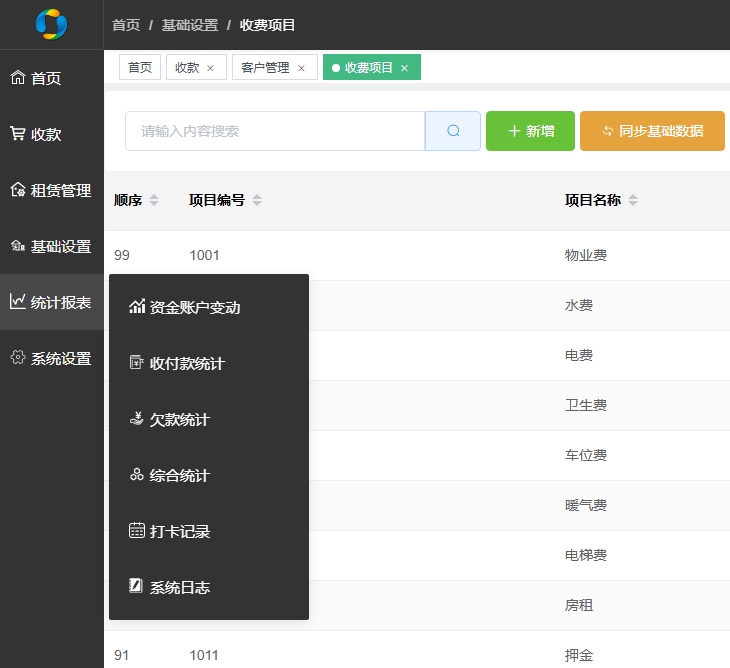Screen dimensions: 730x668
Task: Open 资金账户变动 from the submenu
Action: coord(195,308)
